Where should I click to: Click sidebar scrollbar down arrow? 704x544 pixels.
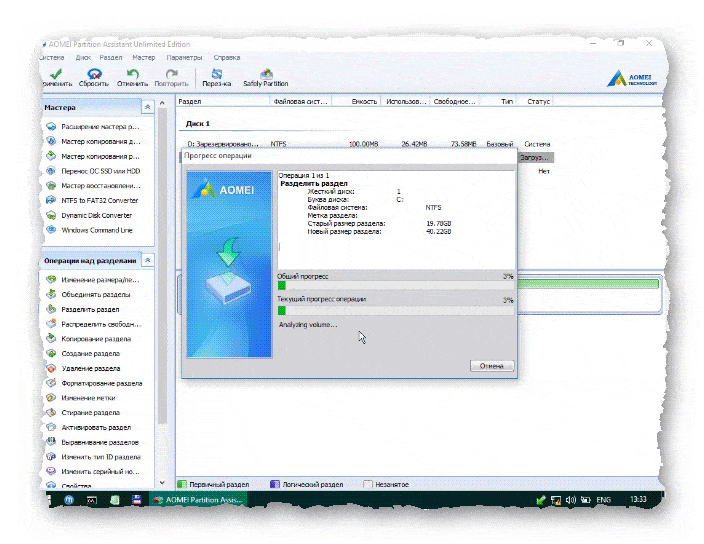tap(162, 483)
